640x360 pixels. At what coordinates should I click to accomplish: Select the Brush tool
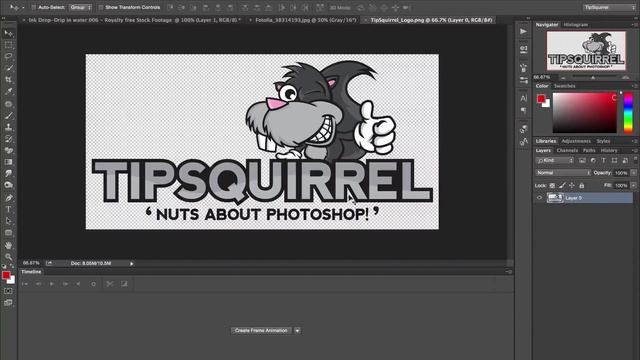(8, 116)
